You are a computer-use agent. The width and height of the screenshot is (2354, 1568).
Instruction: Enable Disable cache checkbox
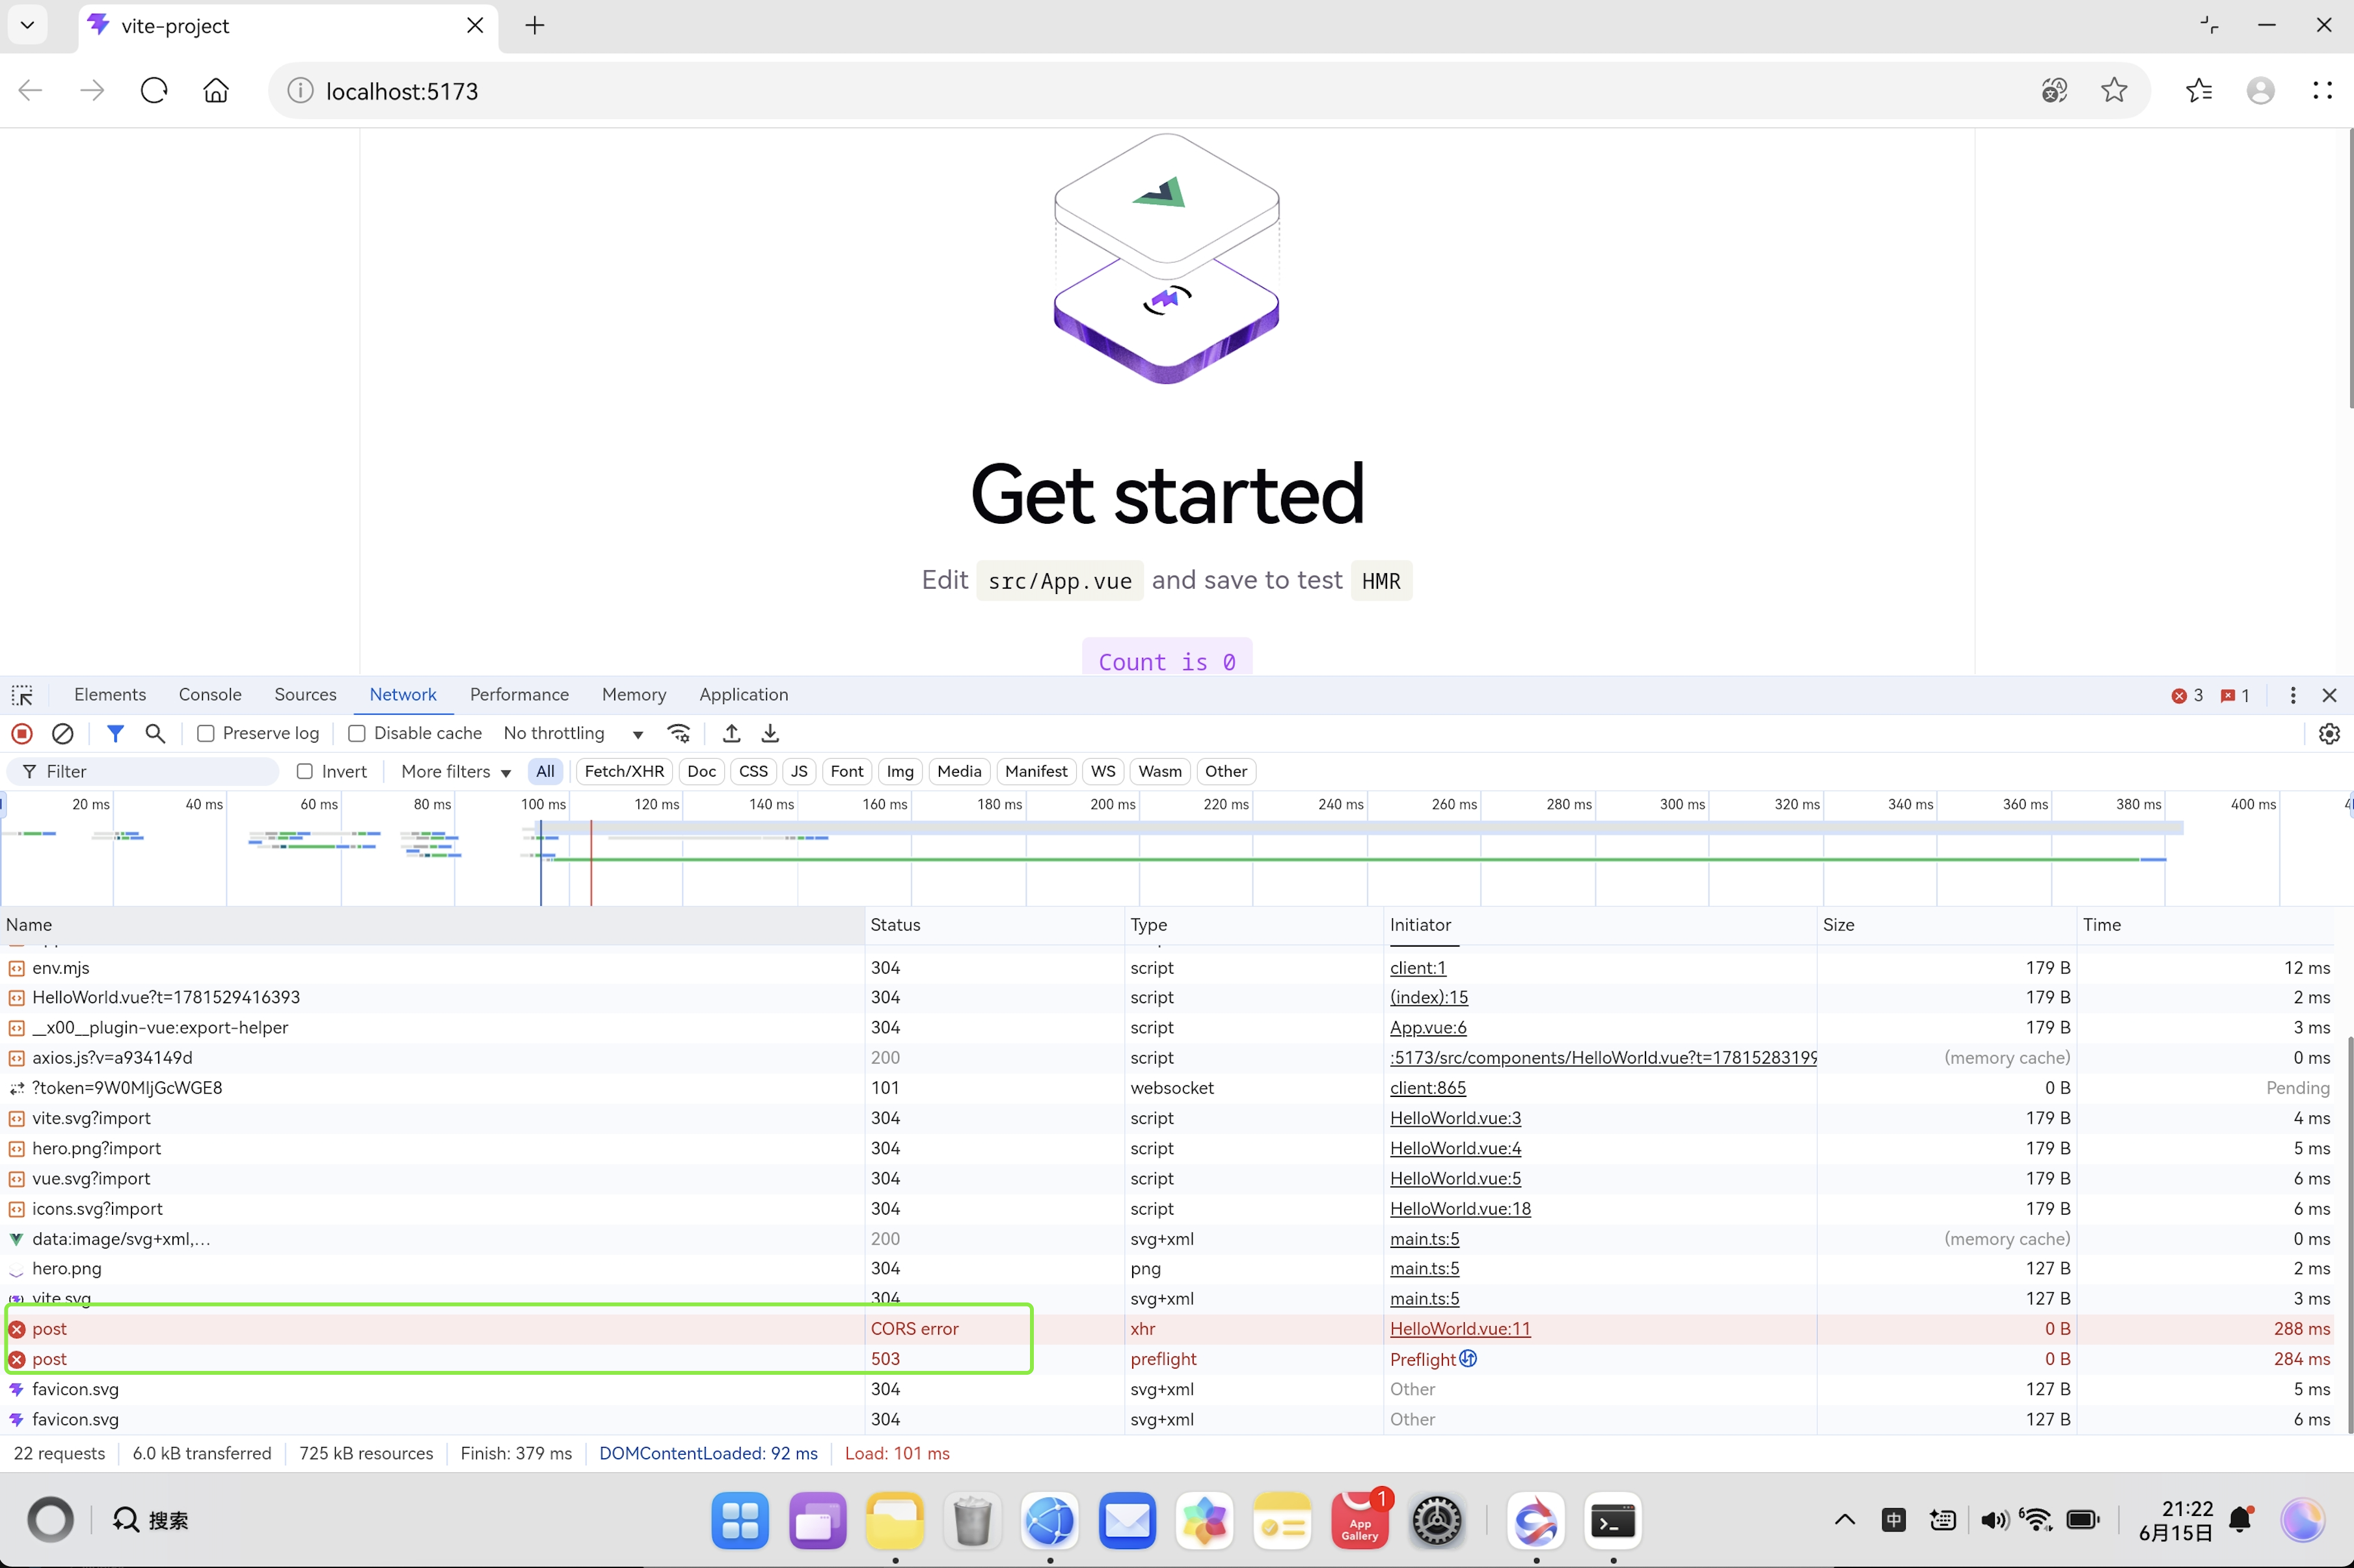pyautogui.click(x=357, y=734)
